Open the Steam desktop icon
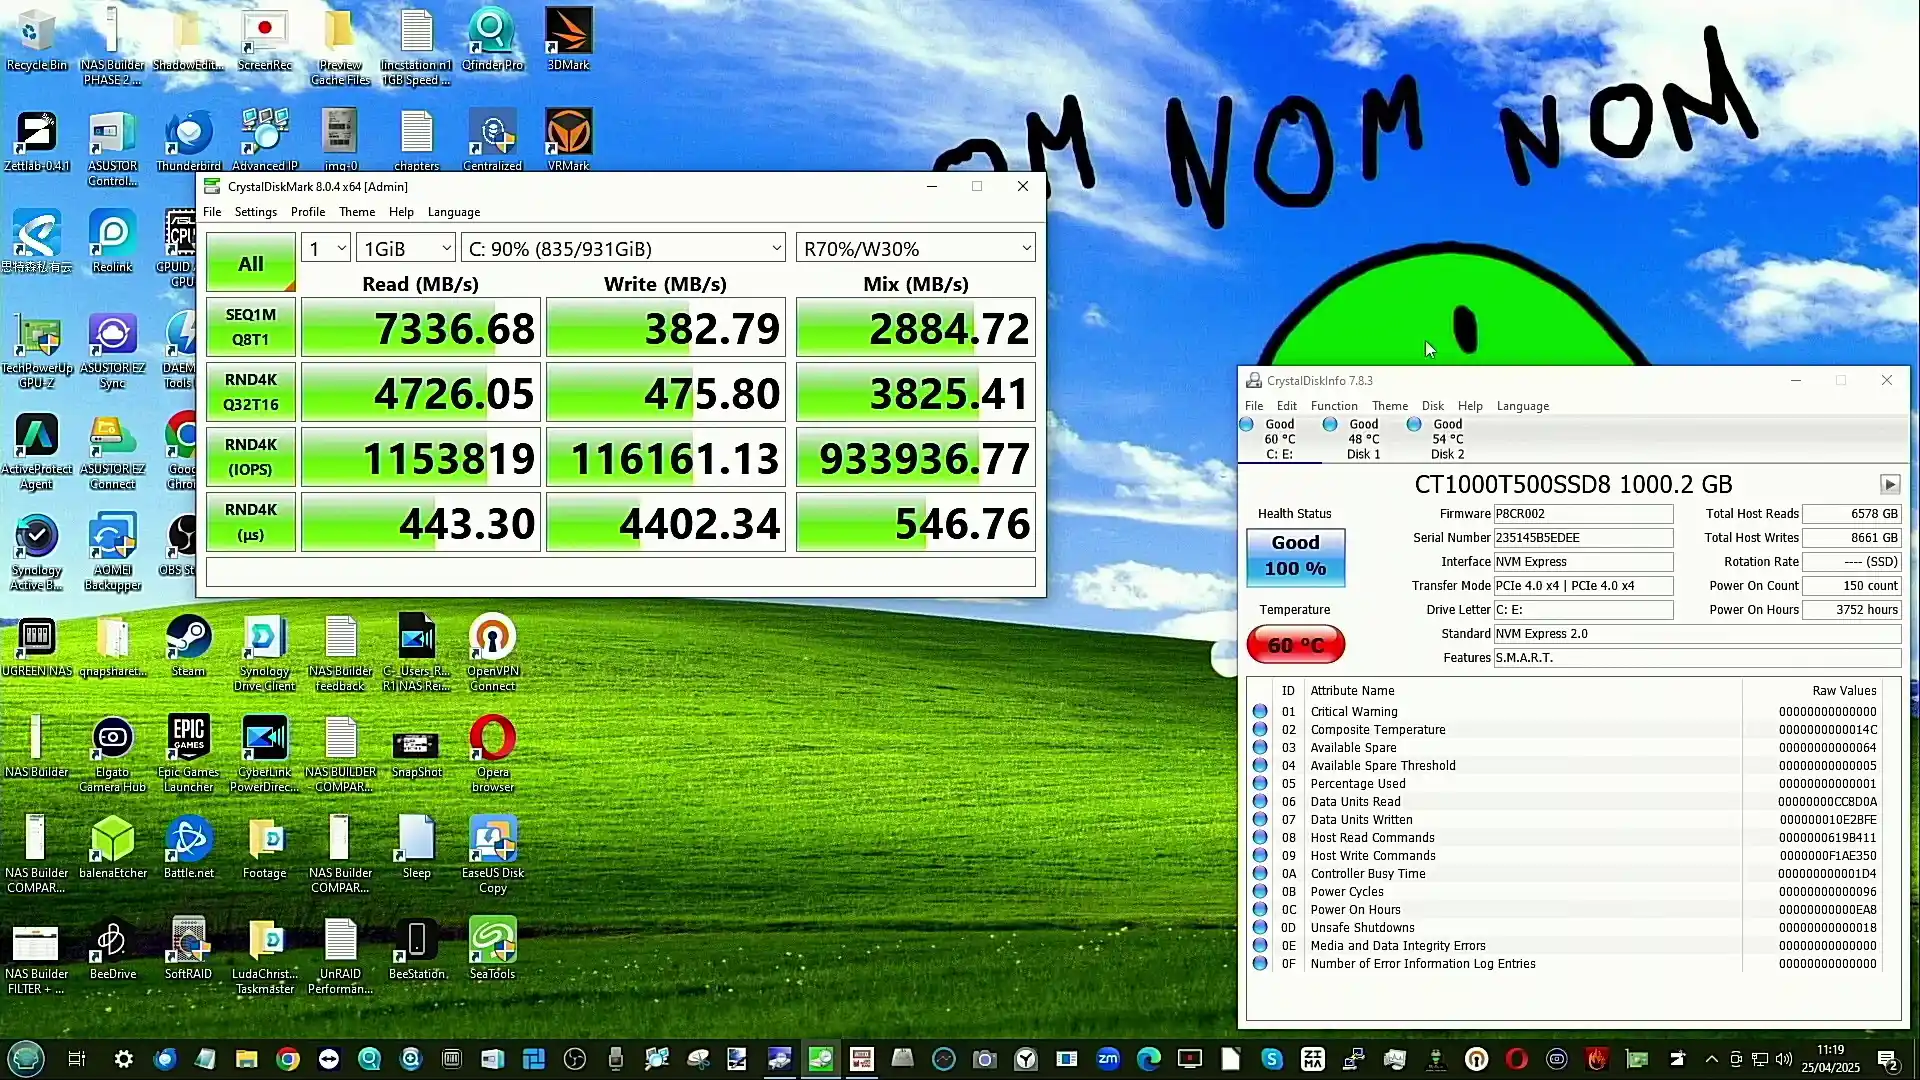The height and width of the screenshot is (1080, 1920). tap(189, 647)
